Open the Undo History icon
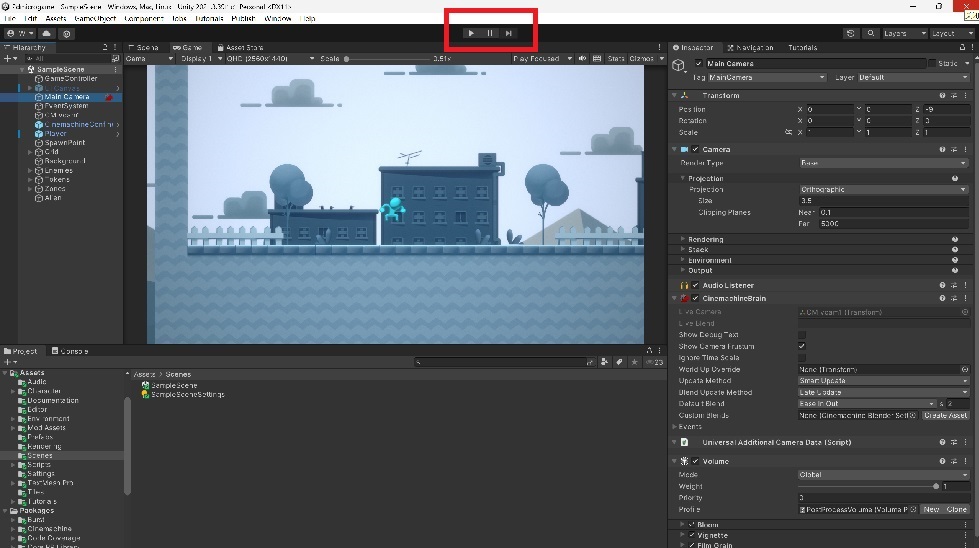 [x=850, y=33]
